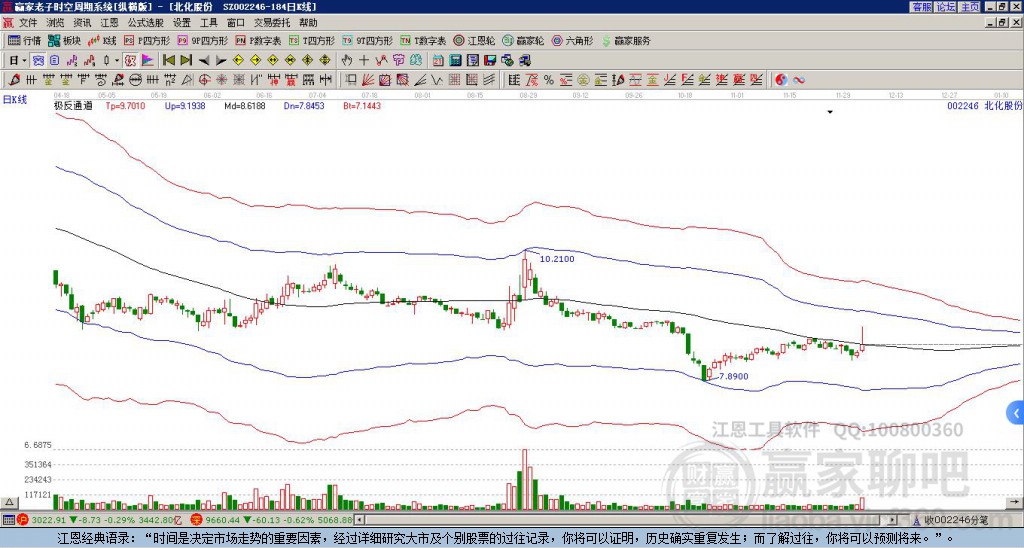
Task: Open the P四方形 tool
Action: click(147, 40)
